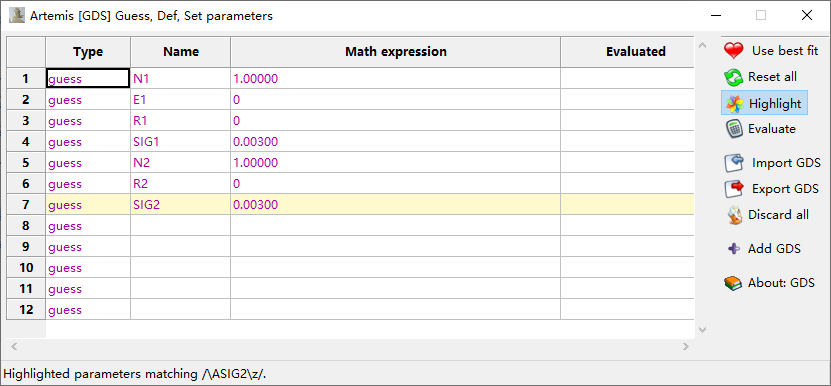The width and height of the screenshot is (831, 386).
Task: Click the Math expression column header
Action: pyautogui.click(x=395, y=51)
